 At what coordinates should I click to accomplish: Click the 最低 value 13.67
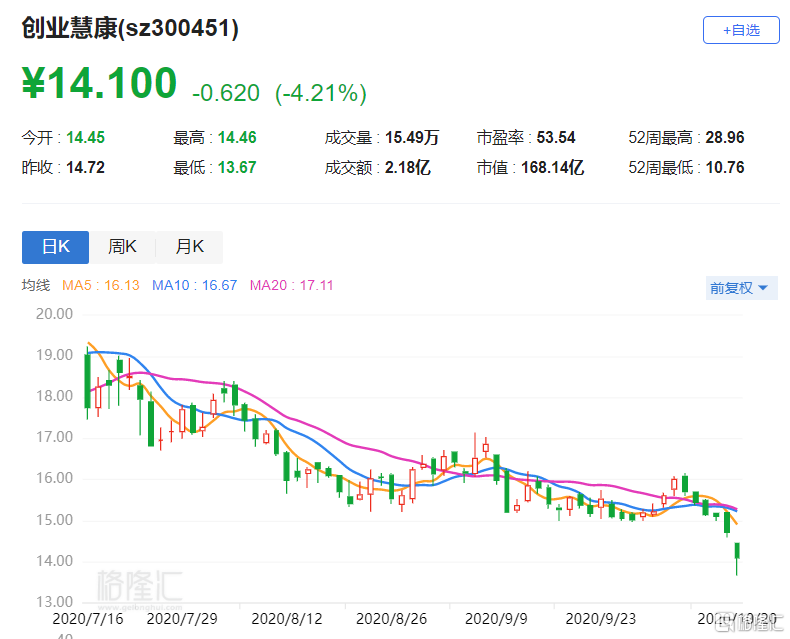237,167
